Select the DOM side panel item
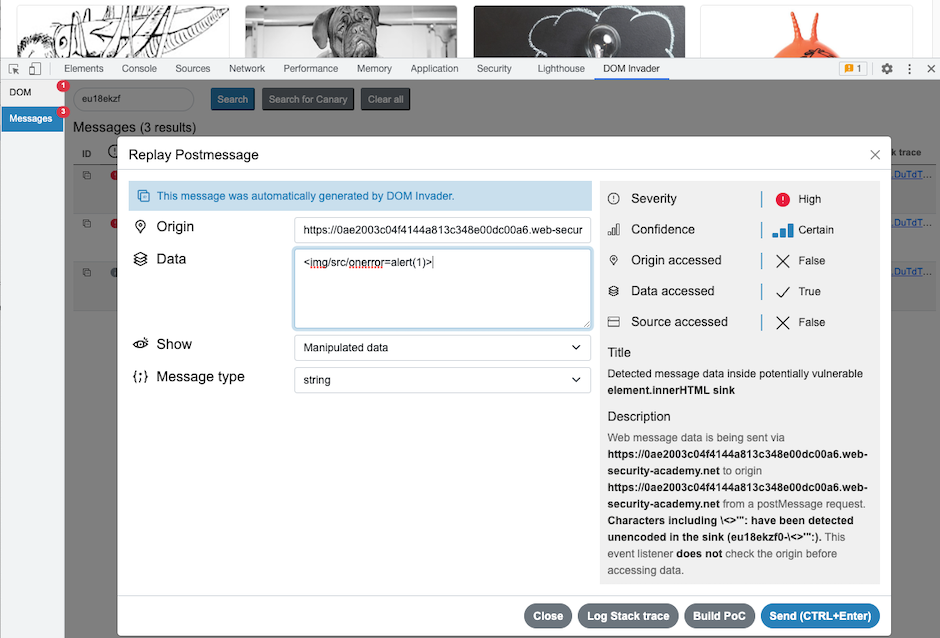Viewport: 940px width, 638px height. 21,92
